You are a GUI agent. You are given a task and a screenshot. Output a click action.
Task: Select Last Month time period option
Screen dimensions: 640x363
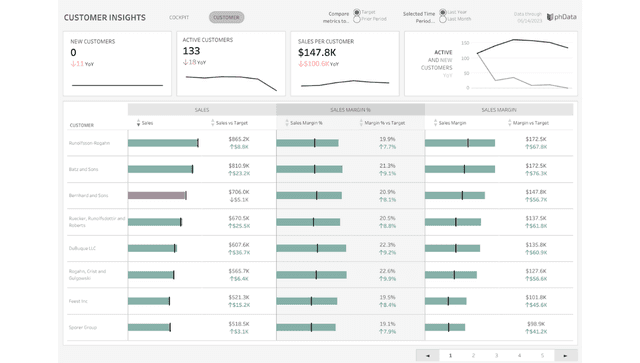(x=443, y=19)
